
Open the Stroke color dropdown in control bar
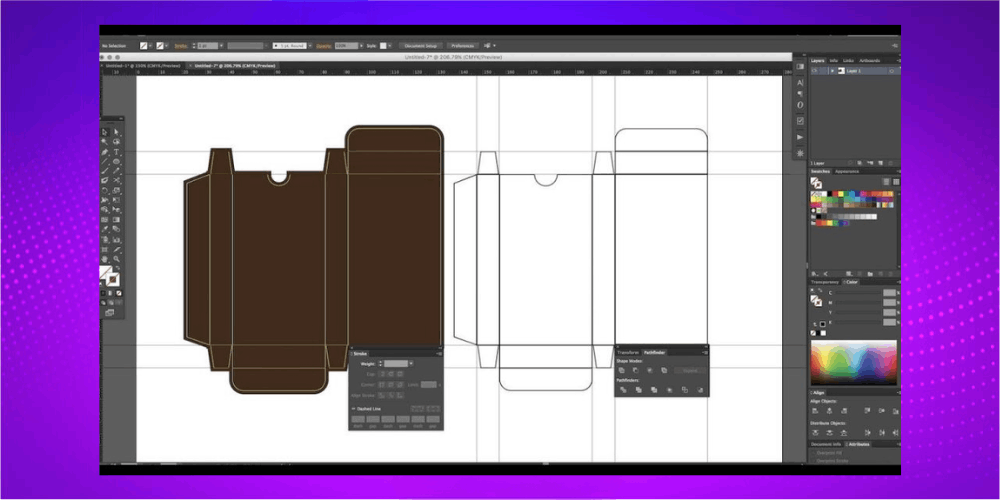point(166,46)
